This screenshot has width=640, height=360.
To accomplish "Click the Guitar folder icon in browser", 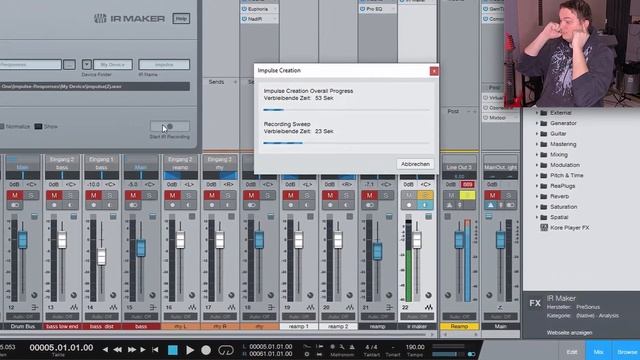I will [544, 133].
